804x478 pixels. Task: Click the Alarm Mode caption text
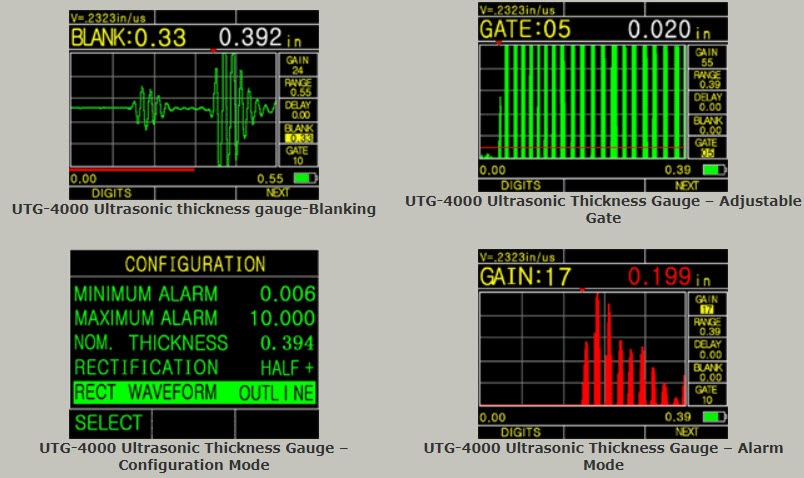[x=603, y=456]
